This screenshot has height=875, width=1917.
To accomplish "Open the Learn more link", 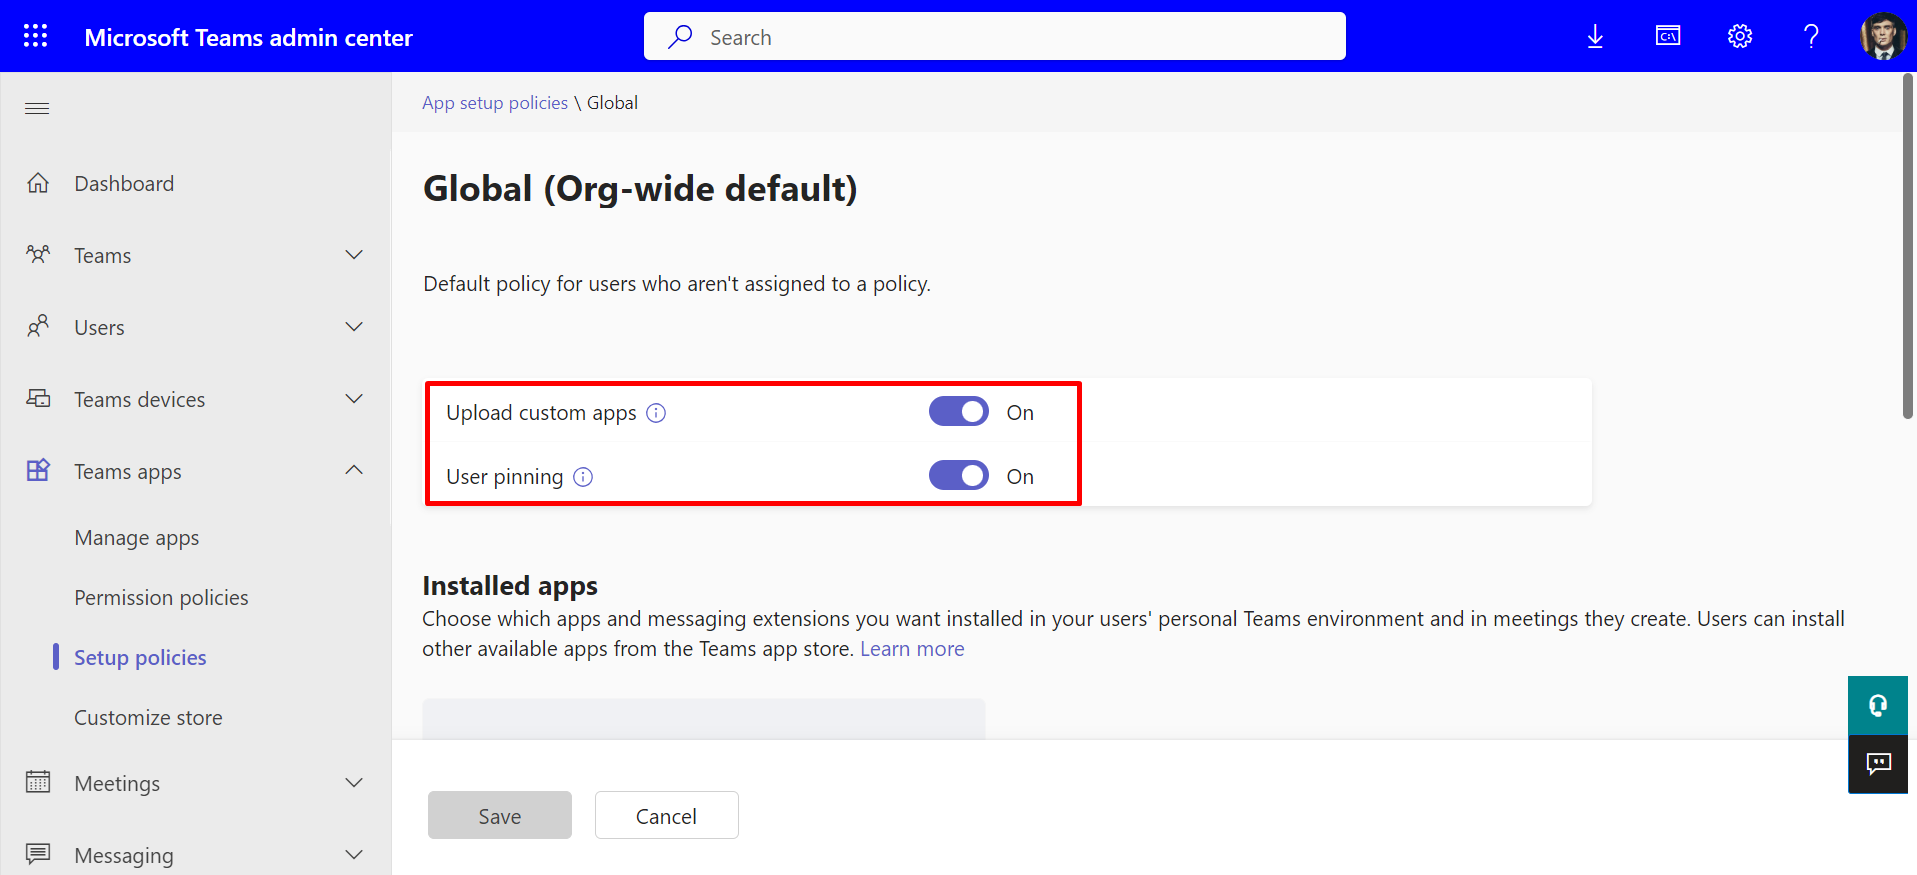I will tap(912, 649).
